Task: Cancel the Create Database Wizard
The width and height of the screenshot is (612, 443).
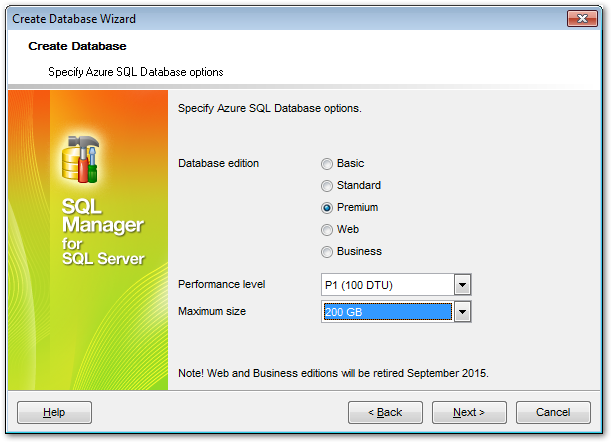Action: (553, 412)
